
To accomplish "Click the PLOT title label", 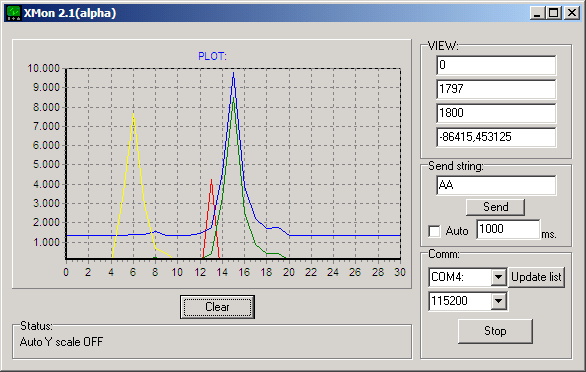I will [x=212, y=56].
